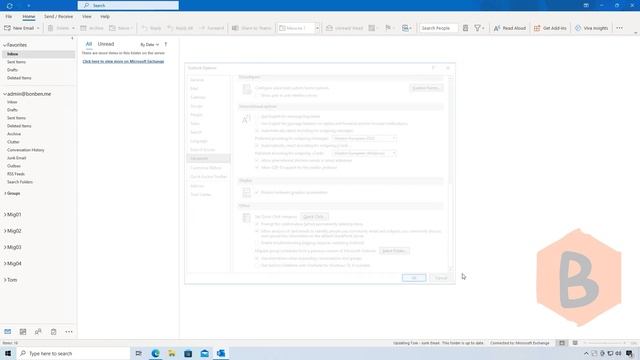This screenshot has height=360, width=640.
Task: Expand the Mig03 mailbox
Action: click(5, 247)
